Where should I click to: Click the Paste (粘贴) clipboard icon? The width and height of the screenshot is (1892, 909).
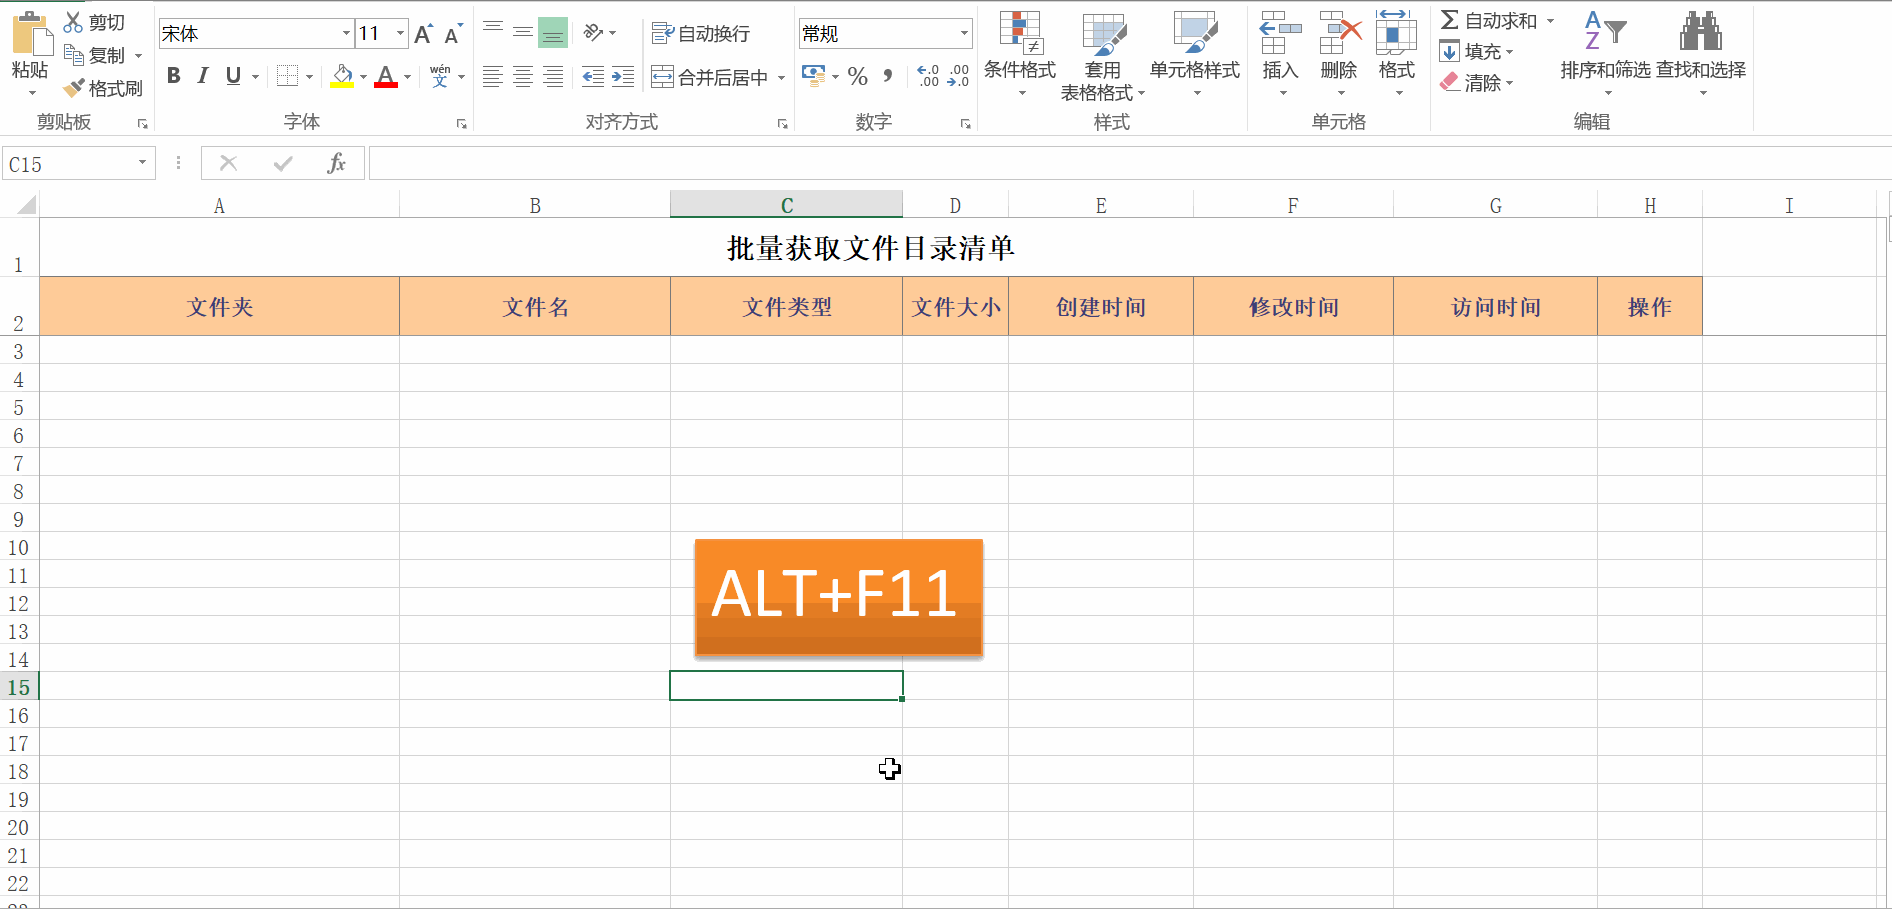coord(31,34)
